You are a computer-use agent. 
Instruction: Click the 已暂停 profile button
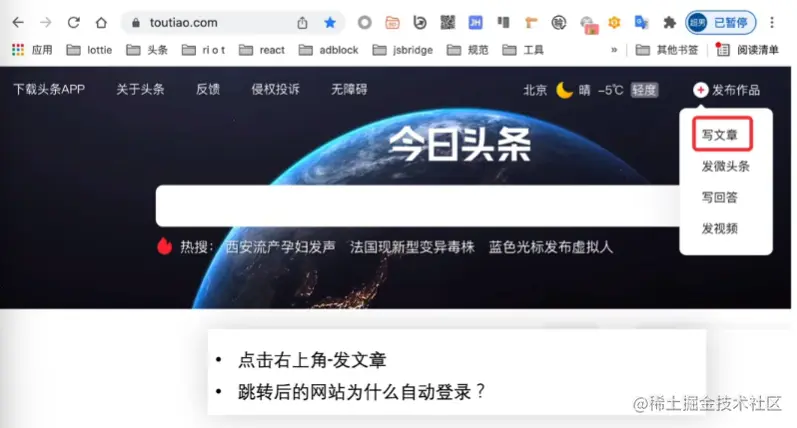tap(720, 22)
